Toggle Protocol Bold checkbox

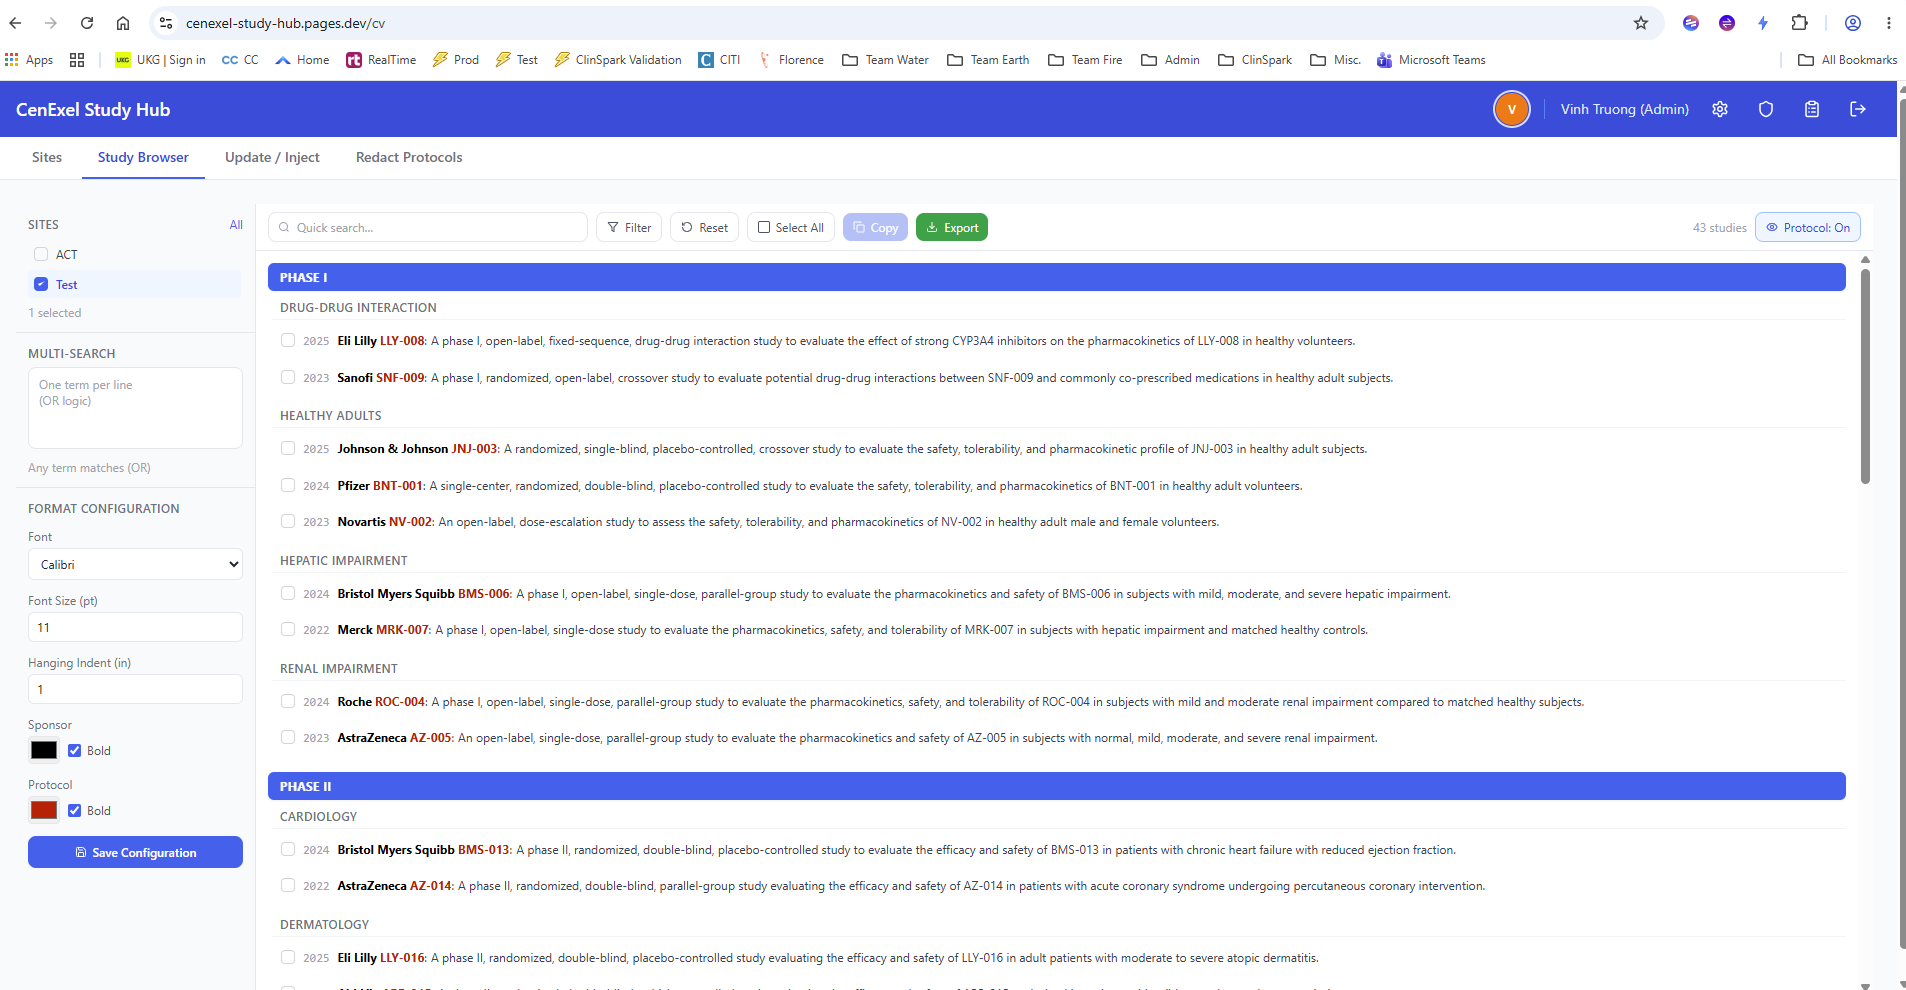click(74, 811)
